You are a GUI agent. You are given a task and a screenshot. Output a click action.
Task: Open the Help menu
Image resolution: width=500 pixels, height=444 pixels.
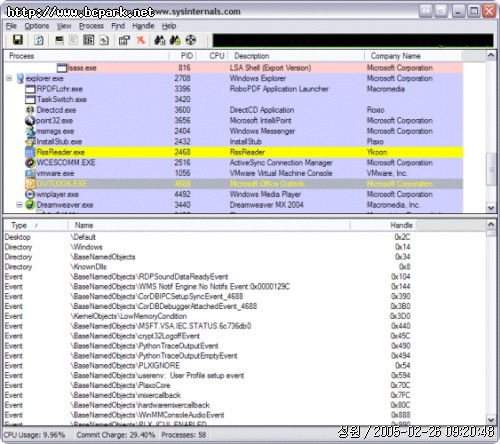(169, 26)
